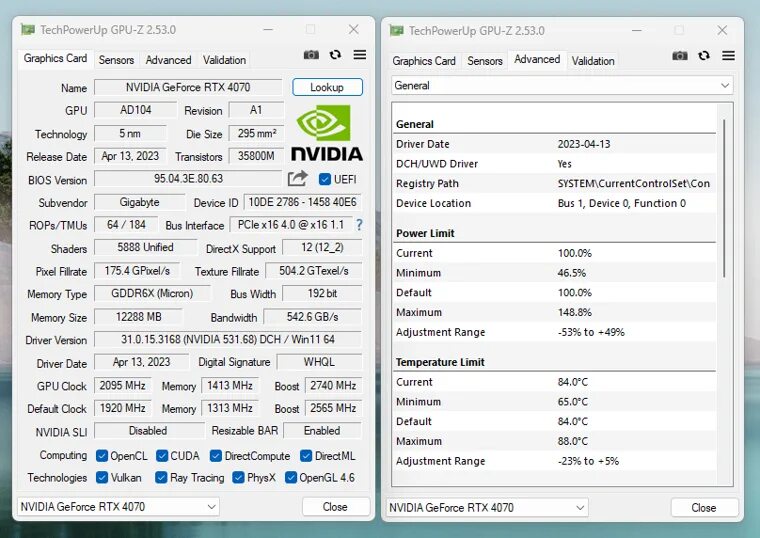The width and height of the screenshot is (760, 538).
Task: Open Validation tab in left window
Action: pyautogui.click(x=224, y=60)
